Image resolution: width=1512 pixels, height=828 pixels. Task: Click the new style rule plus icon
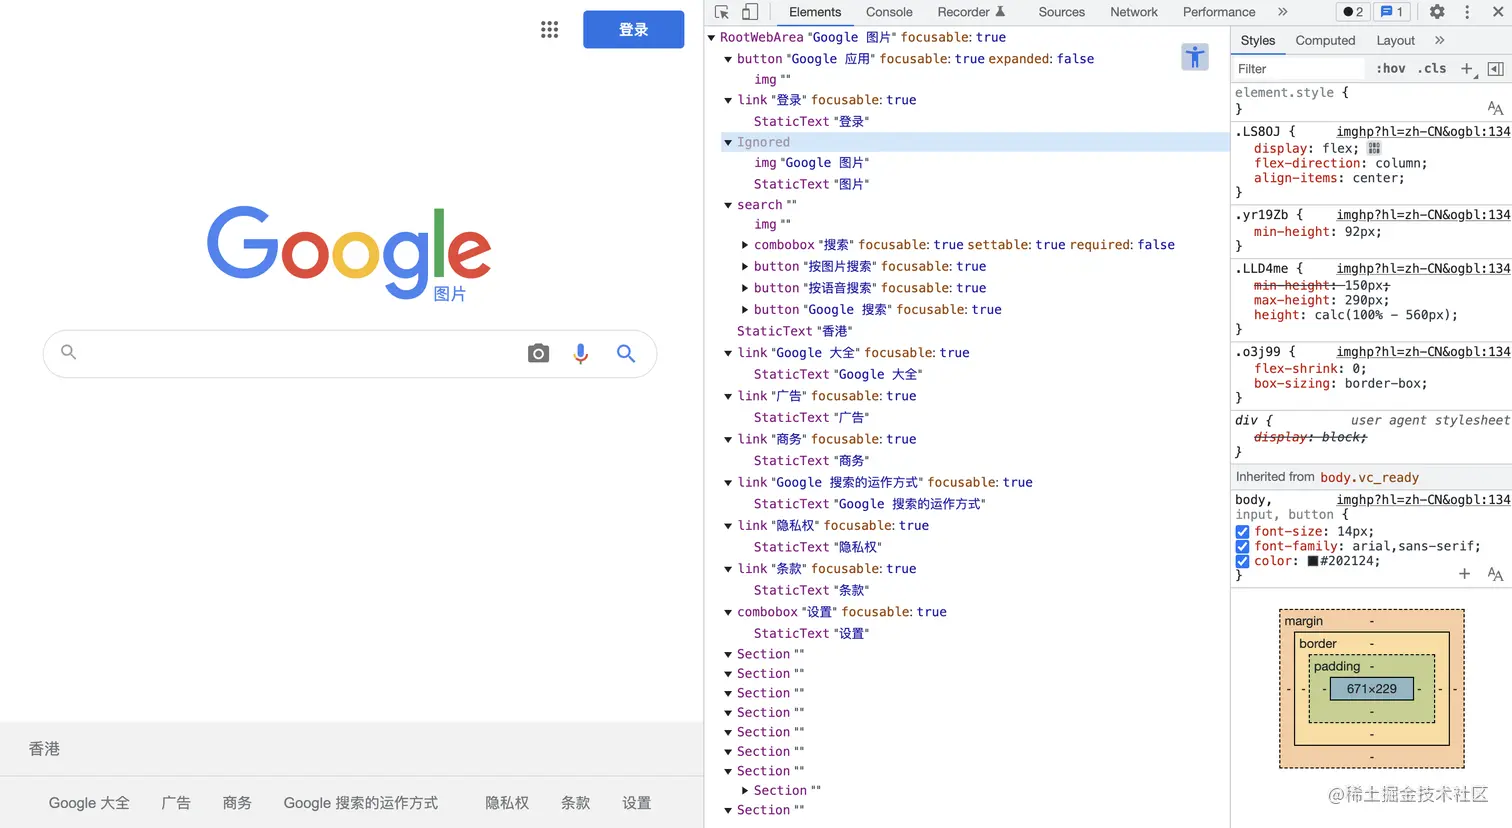point(1467,69)
